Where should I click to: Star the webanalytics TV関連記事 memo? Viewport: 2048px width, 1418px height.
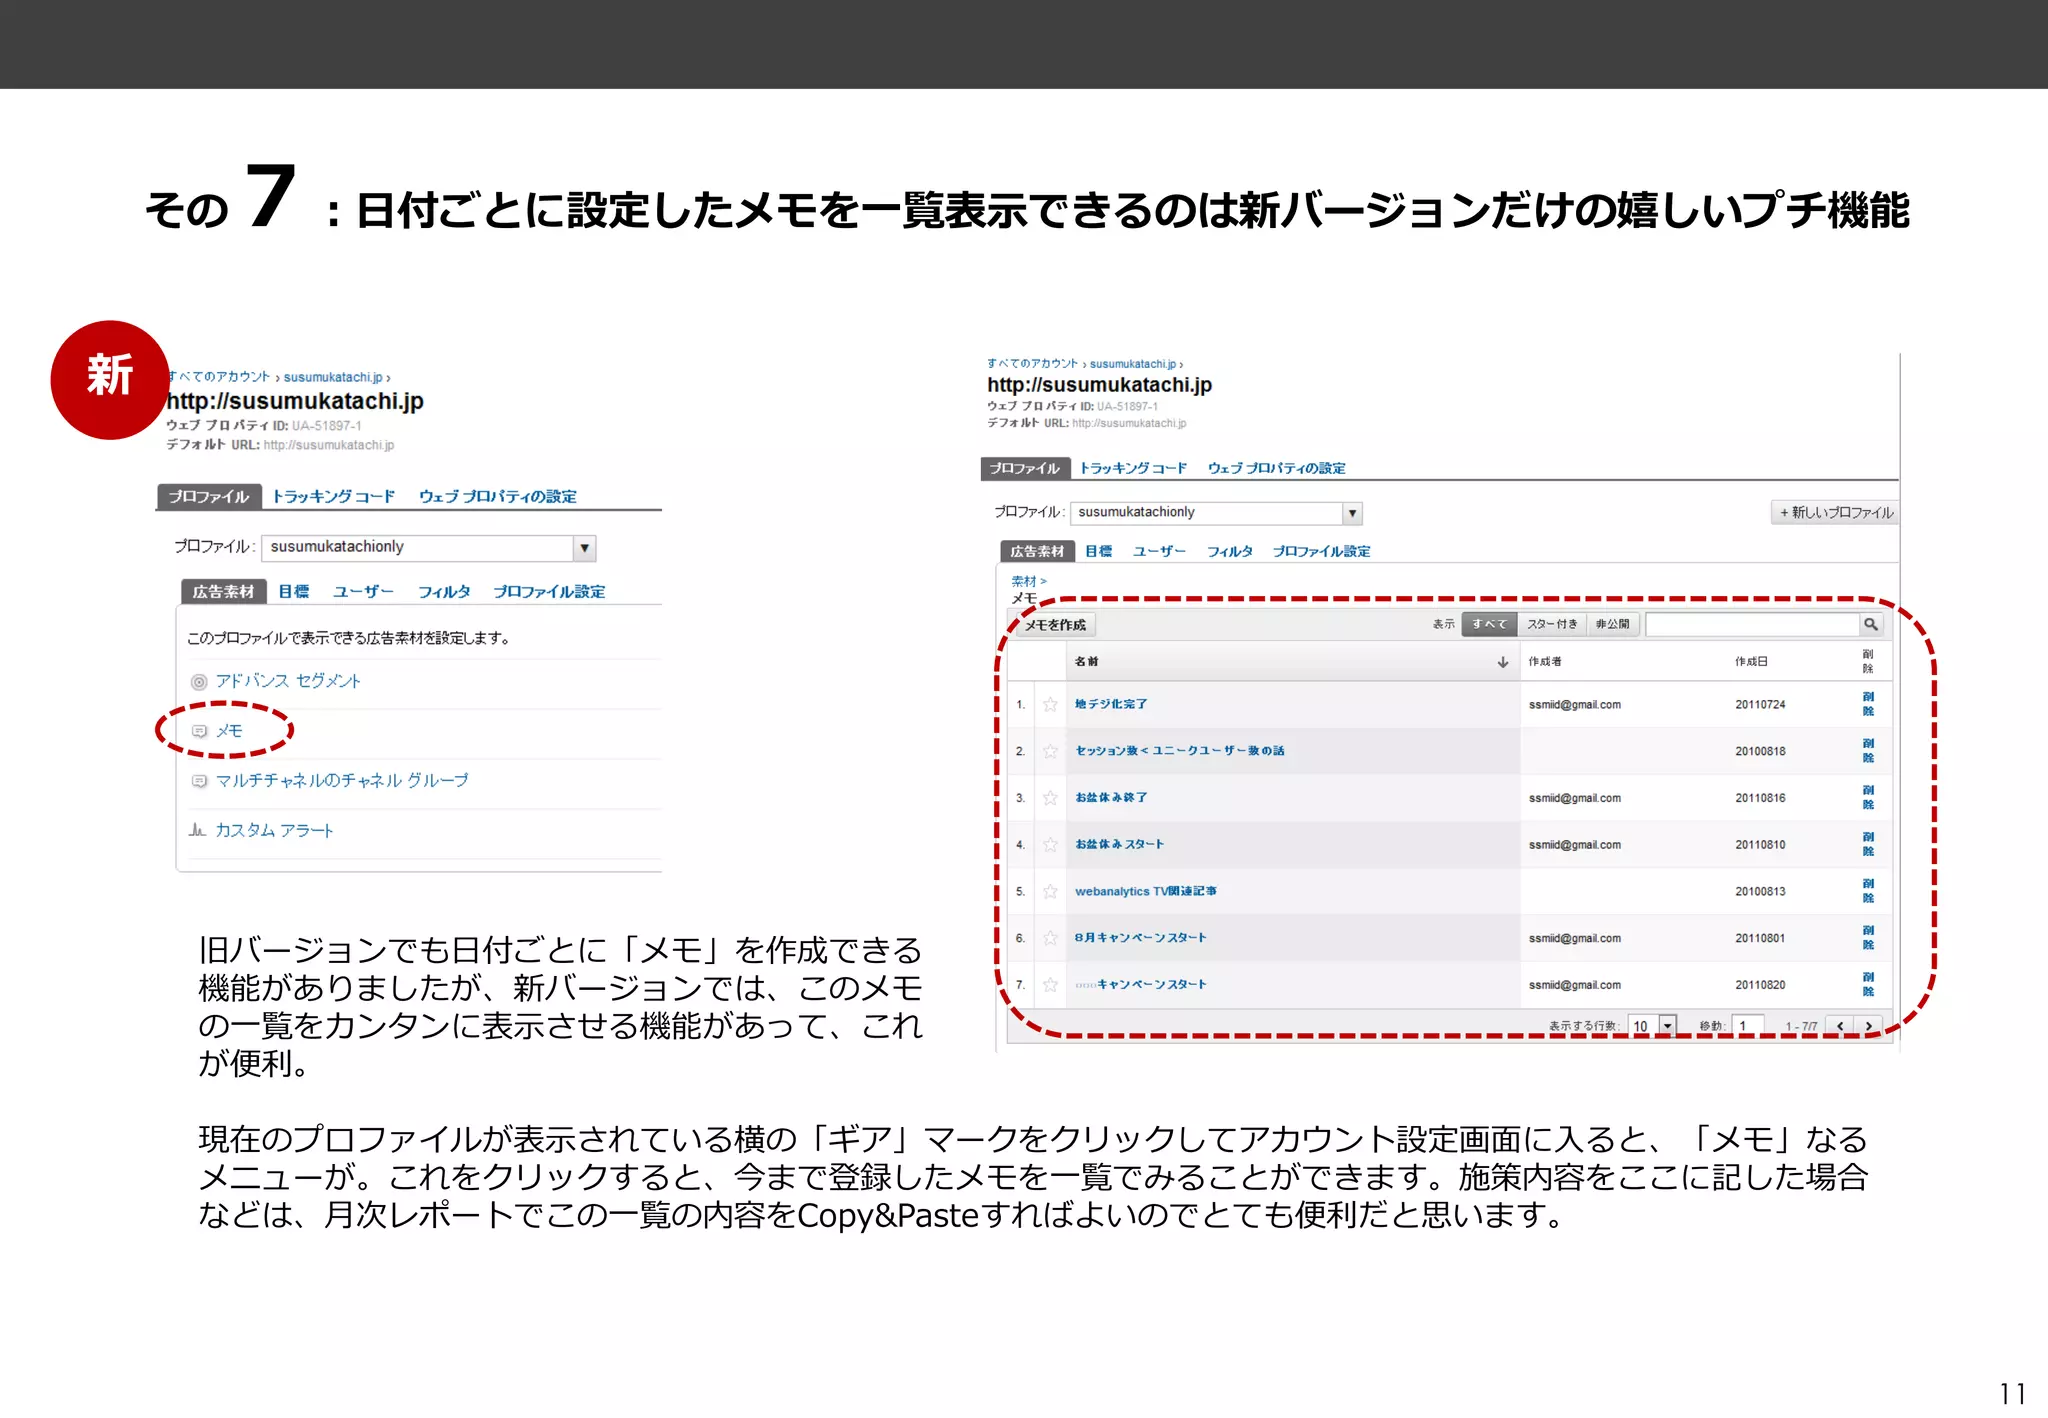coord(1050,891)
